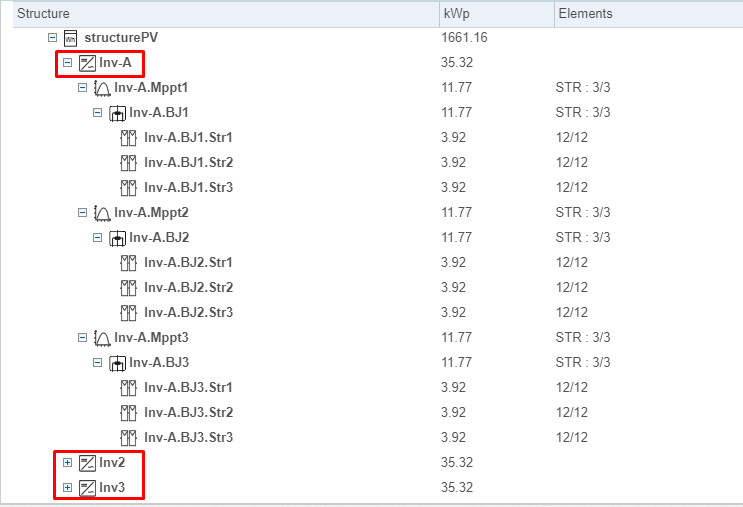
Task: Click the Inv-A.Mppt3 curve icon
Action: (102, 338)
